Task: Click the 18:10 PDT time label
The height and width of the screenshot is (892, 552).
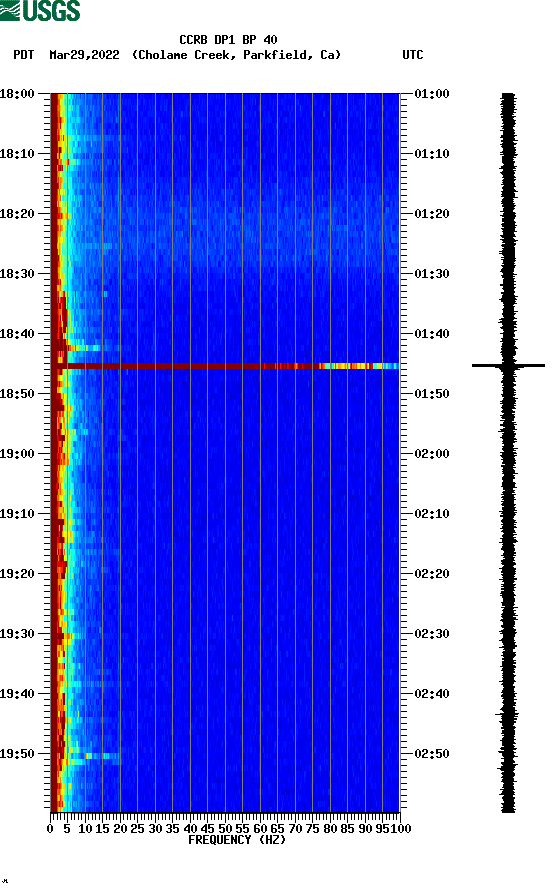Action: click(17, 154)
